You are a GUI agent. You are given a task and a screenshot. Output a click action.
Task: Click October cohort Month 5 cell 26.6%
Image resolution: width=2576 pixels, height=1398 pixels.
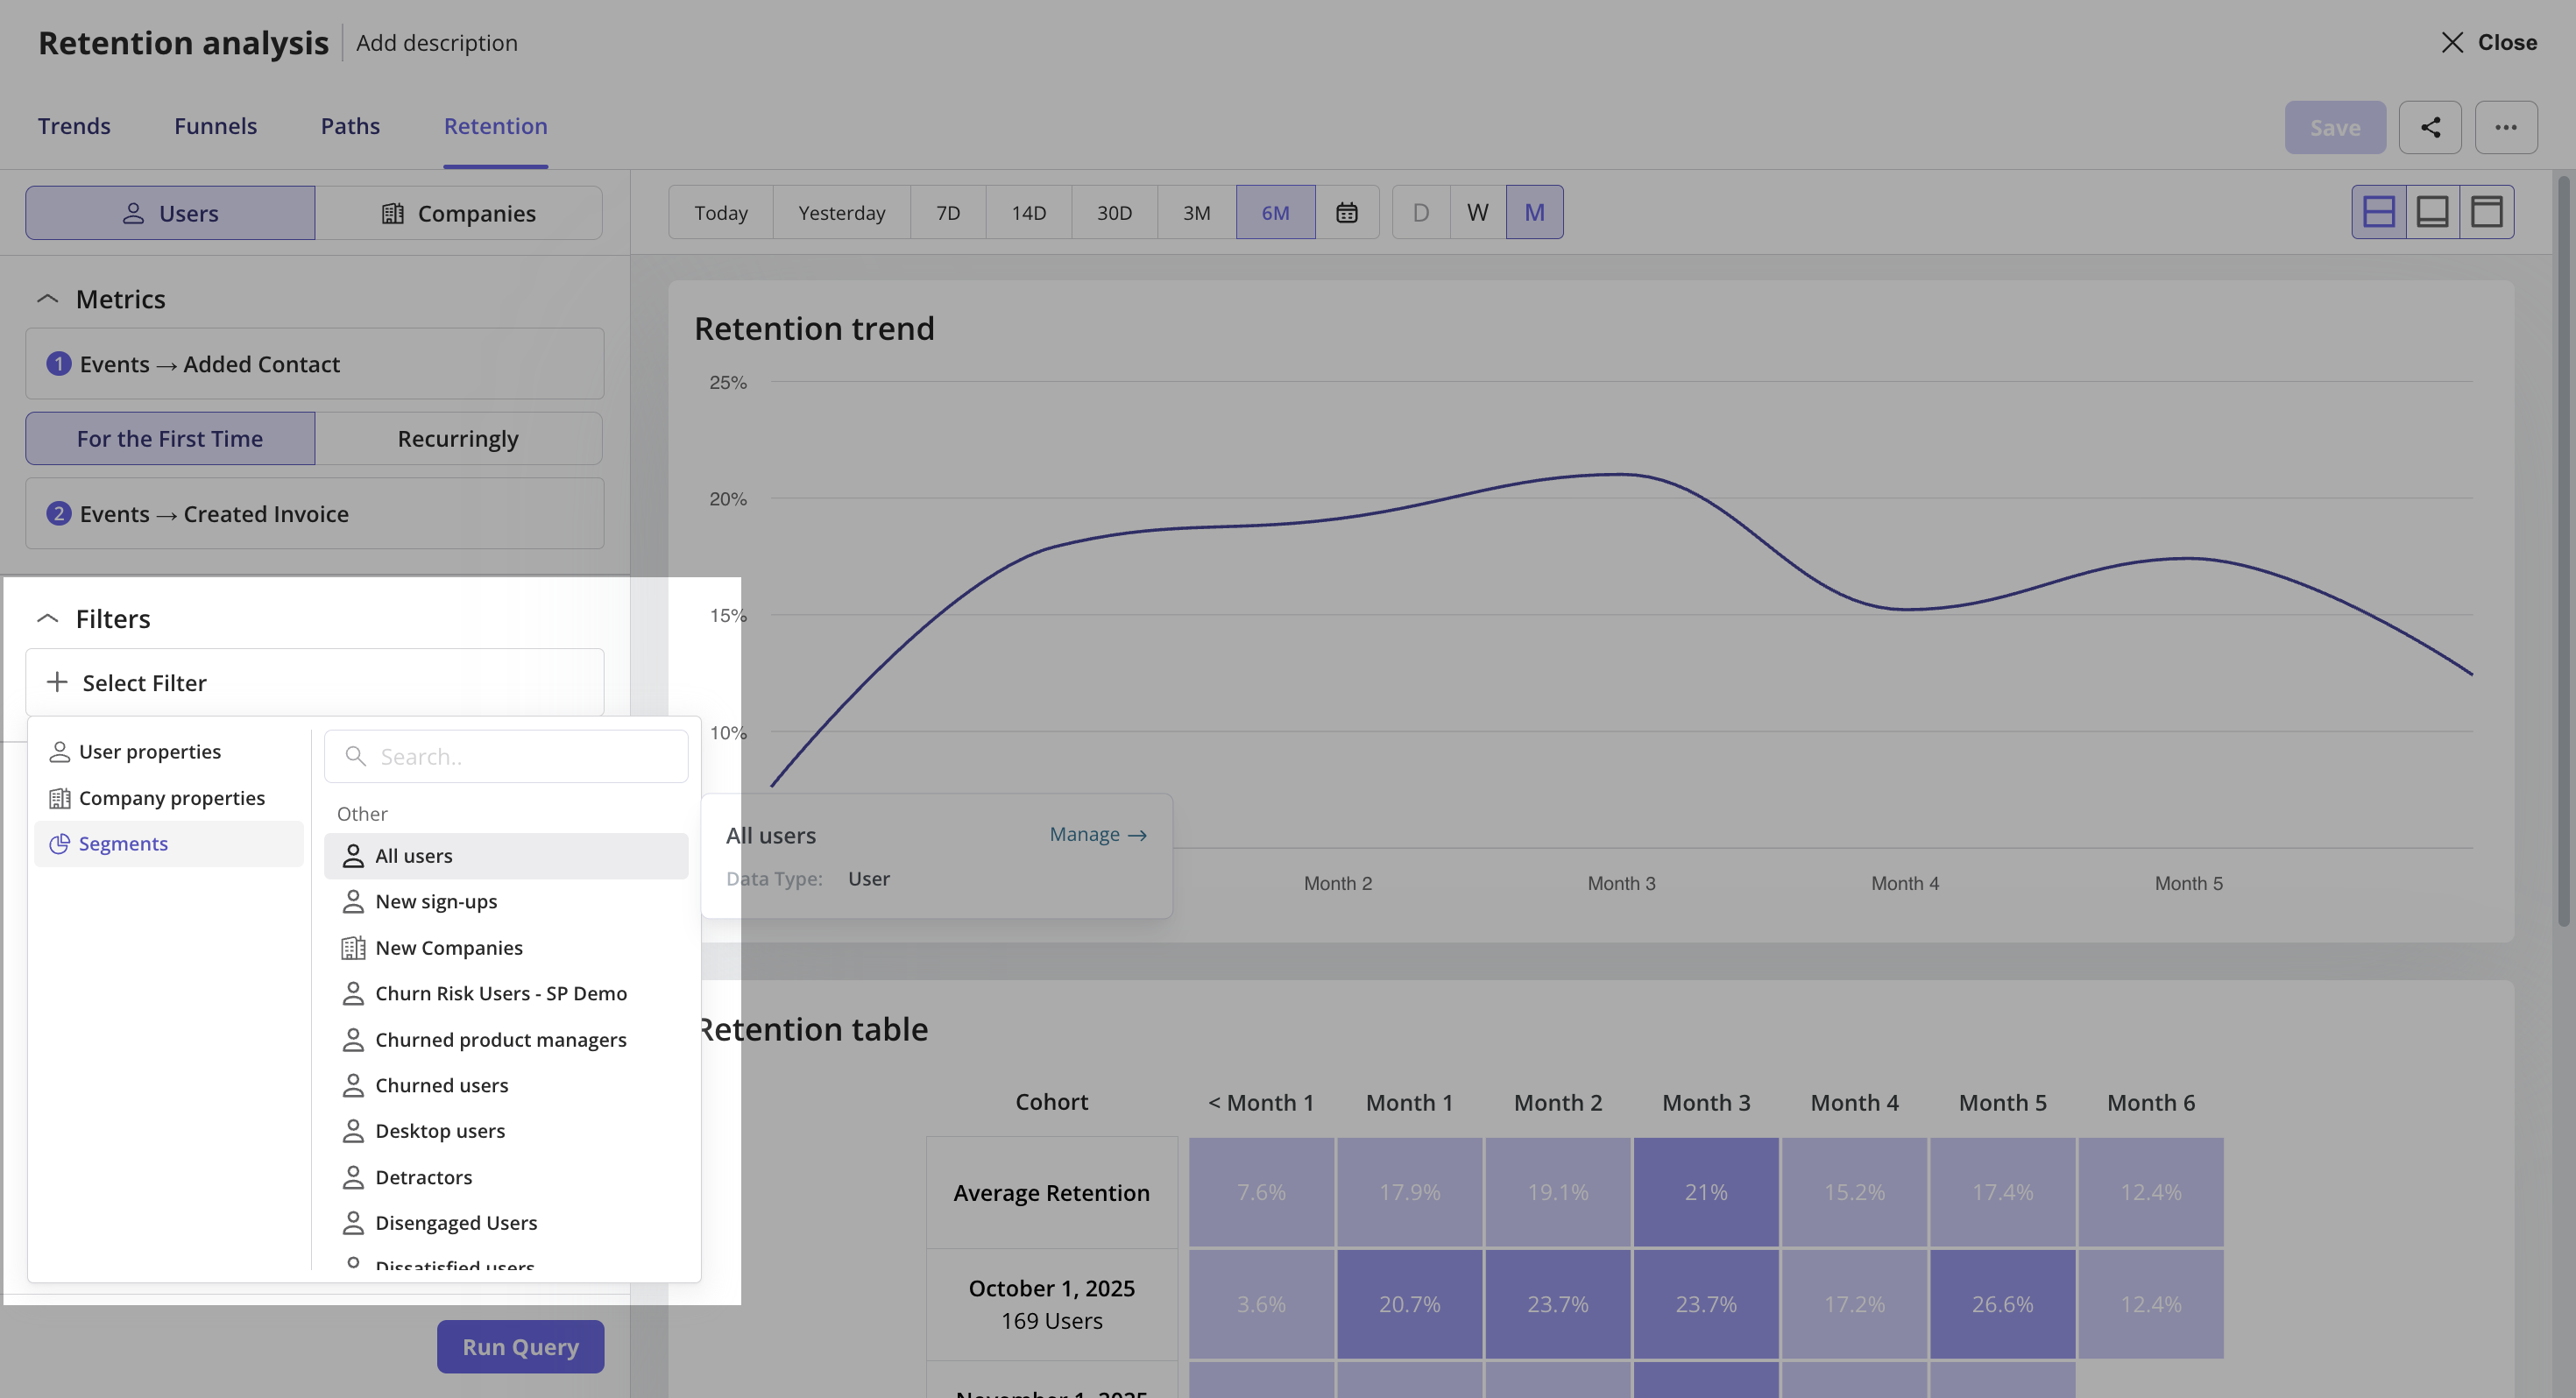[2003, 1304]
